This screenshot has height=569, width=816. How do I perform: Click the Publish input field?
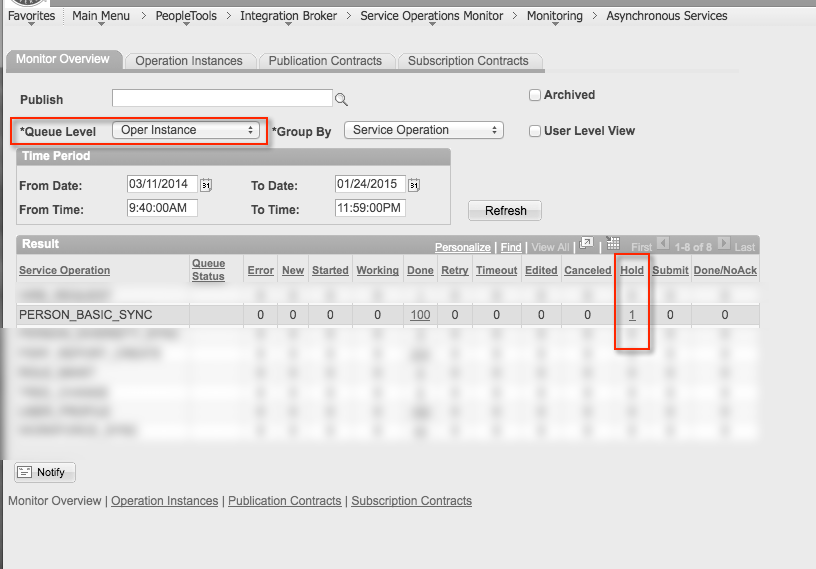[x=222, y=98]
